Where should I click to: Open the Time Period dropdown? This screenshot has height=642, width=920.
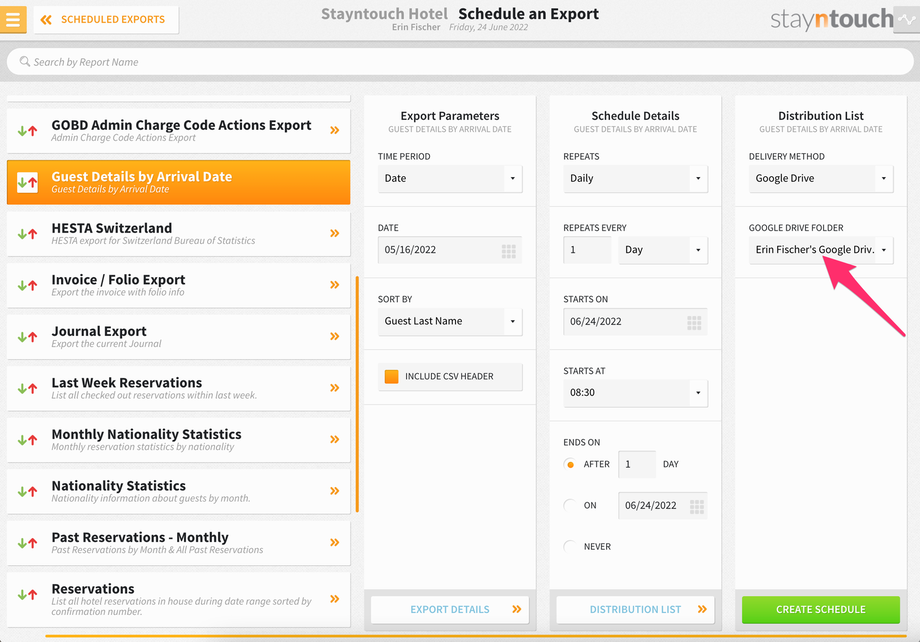pyautogui.click(x=450, y=178)
